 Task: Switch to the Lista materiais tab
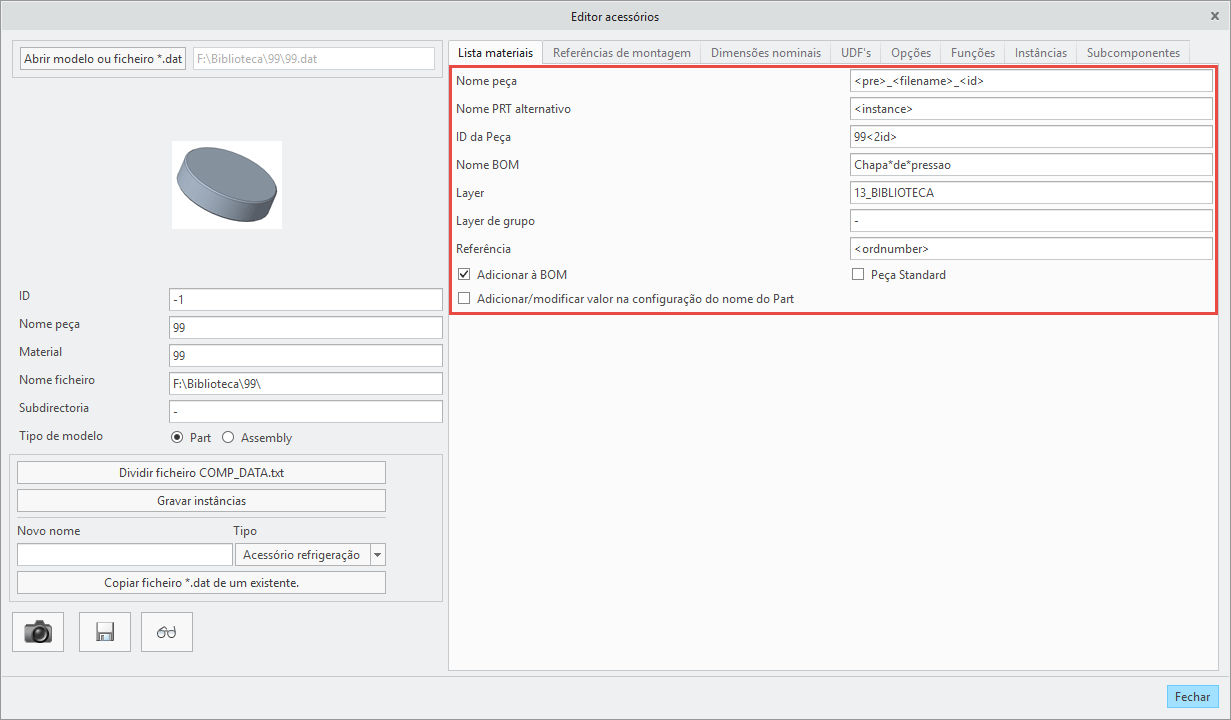(x=495, y=53)
